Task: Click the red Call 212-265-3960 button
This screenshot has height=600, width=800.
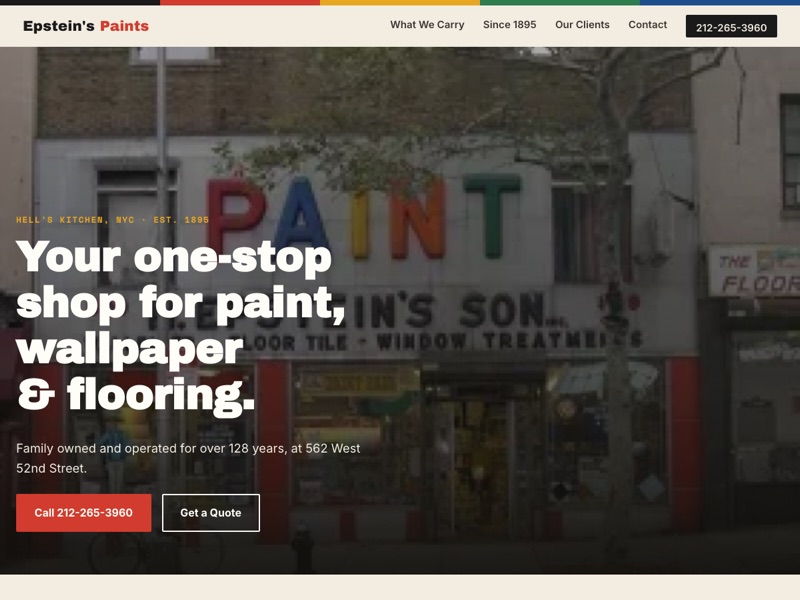Action: [x=84, y=513]
